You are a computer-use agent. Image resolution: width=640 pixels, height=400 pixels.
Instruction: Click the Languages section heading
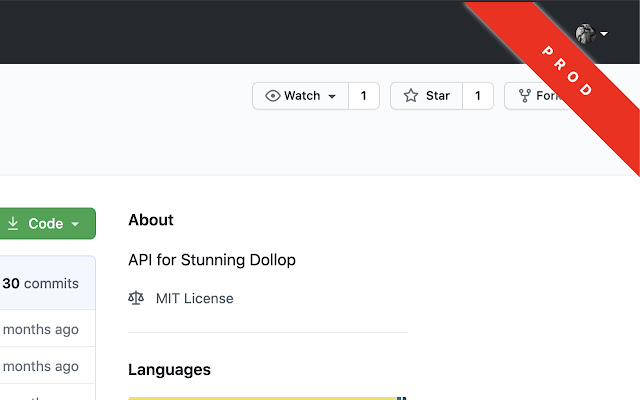pyautogui.click(x=169, y=369)
